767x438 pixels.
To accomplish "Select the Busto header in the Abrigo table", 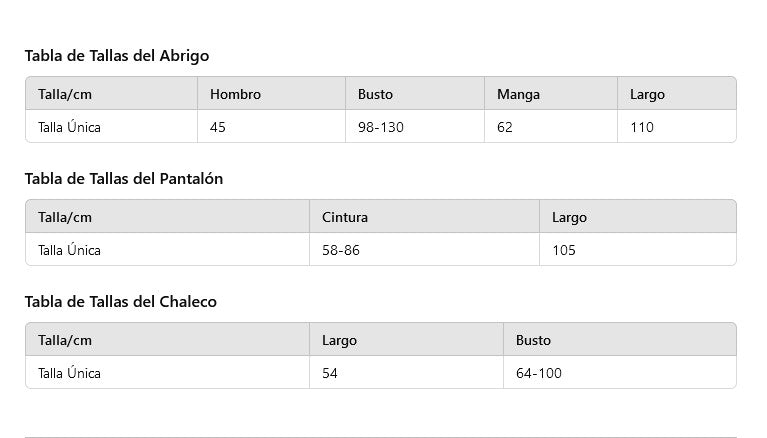I will coord(376,94).
